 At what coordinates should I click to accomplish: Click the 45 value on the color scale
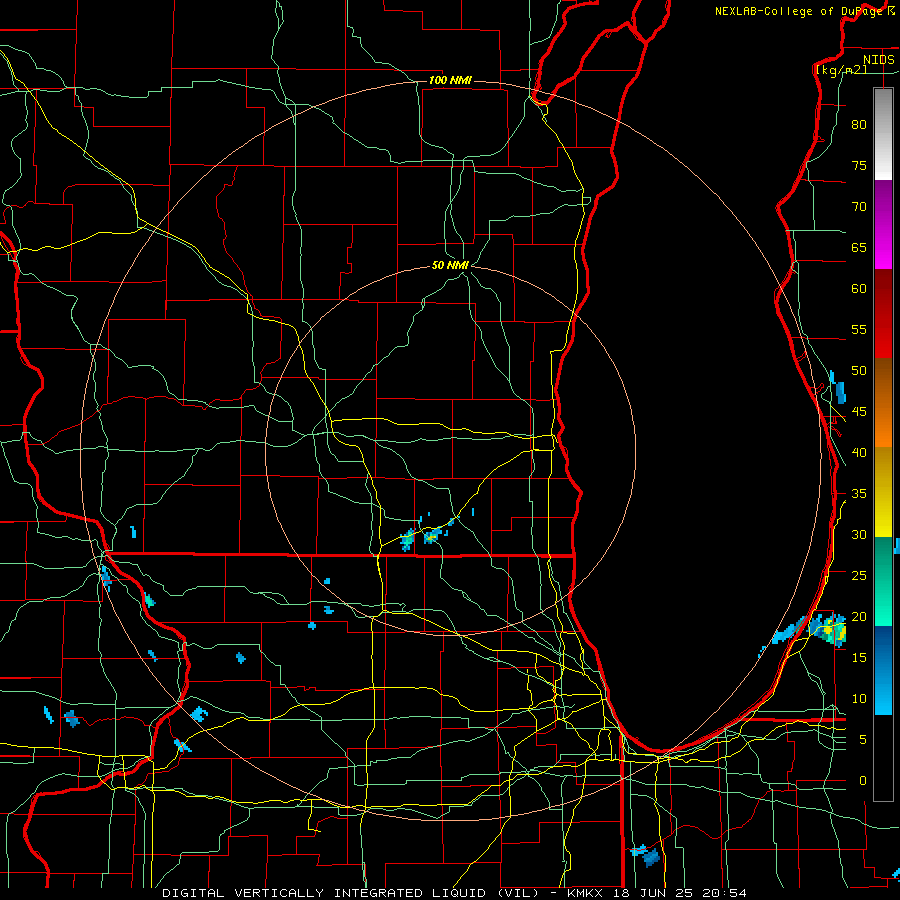click(859, 412)
